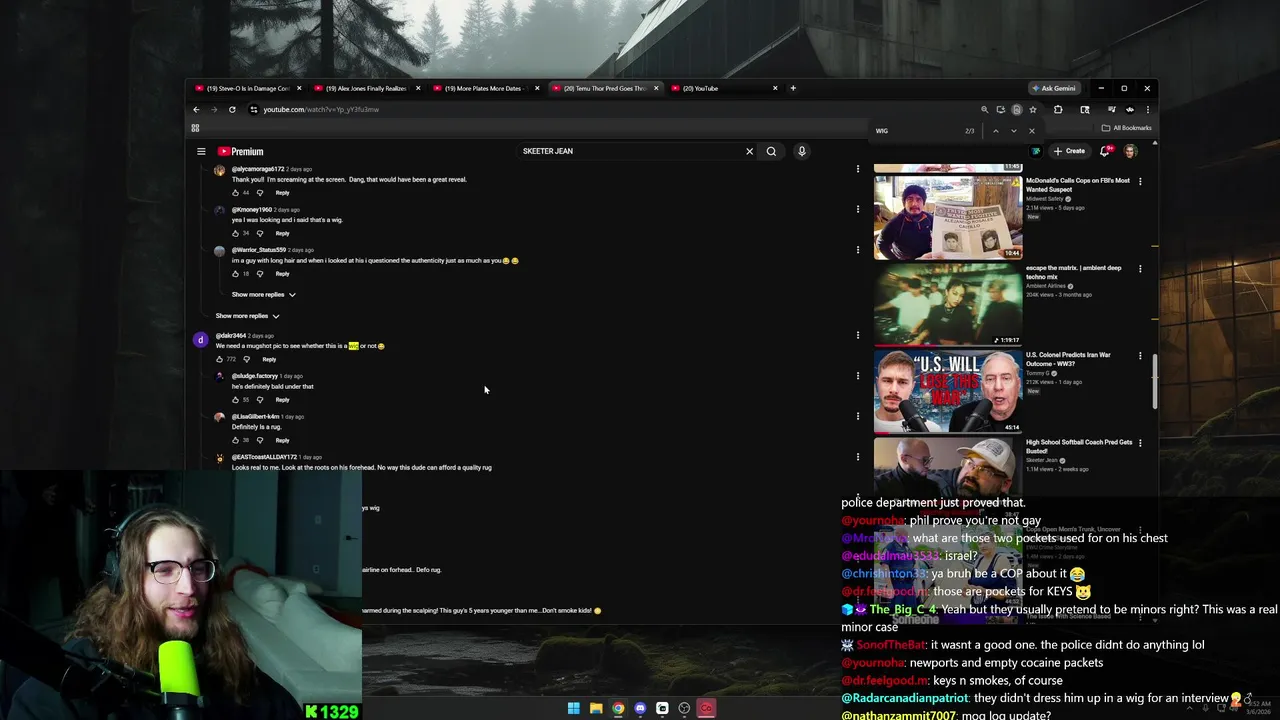The image size is (1280, 720).
Task: Open the escape the matrix techno mix thumbnail
Action: 948,304
